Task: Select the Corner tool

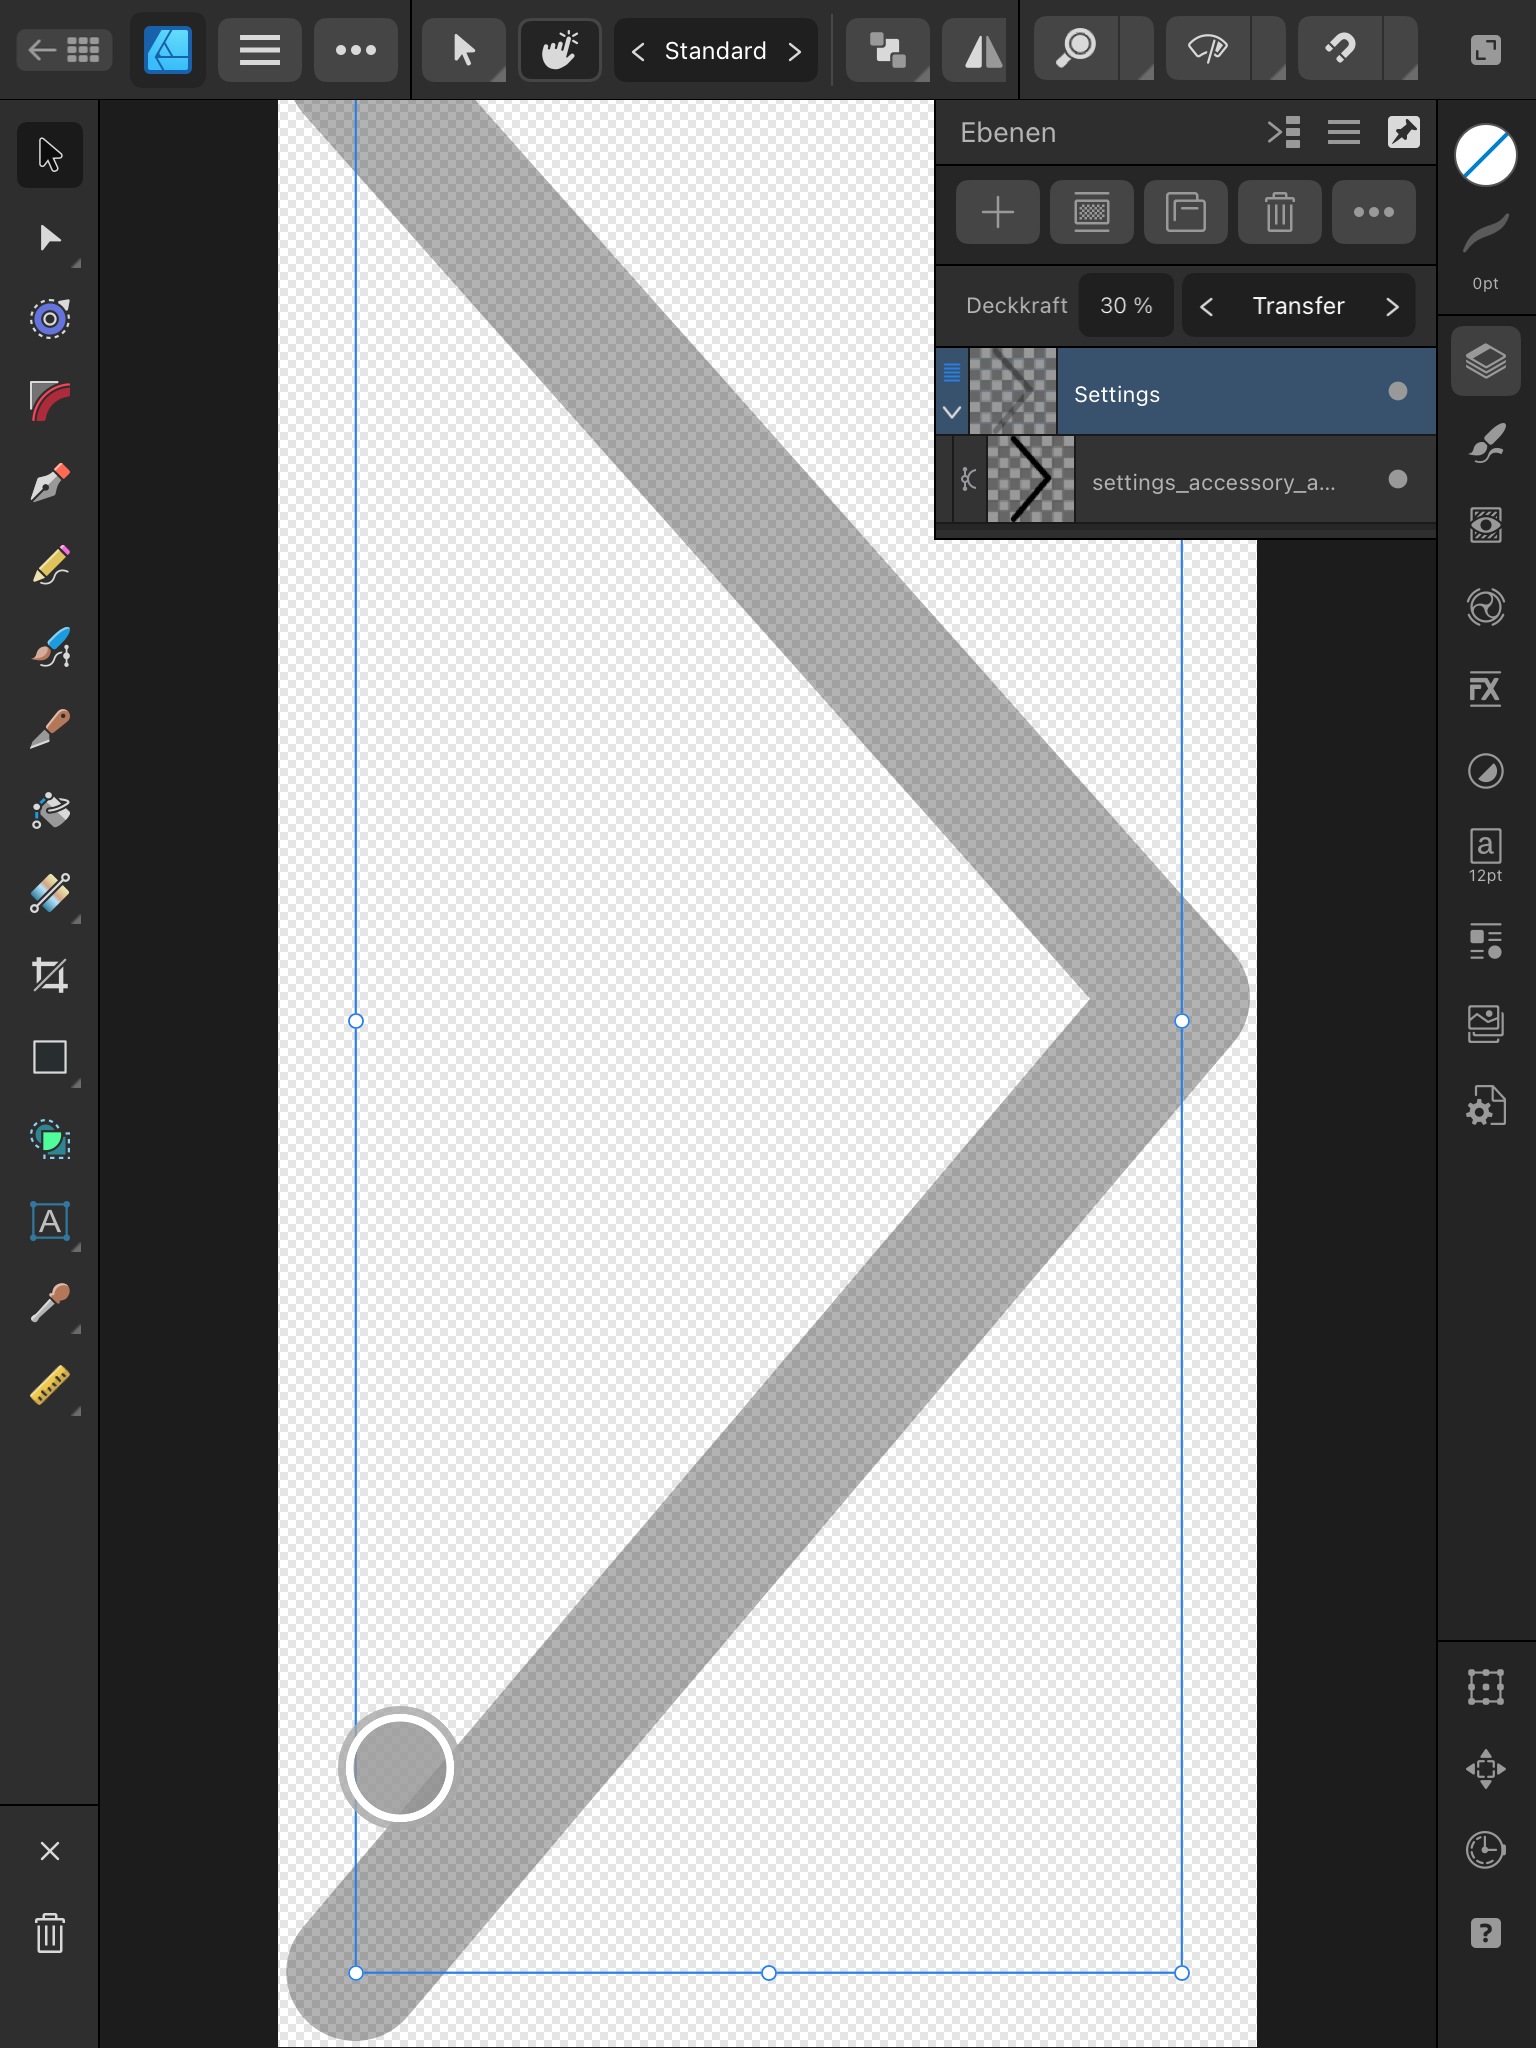Action: [x=50, y=401]
